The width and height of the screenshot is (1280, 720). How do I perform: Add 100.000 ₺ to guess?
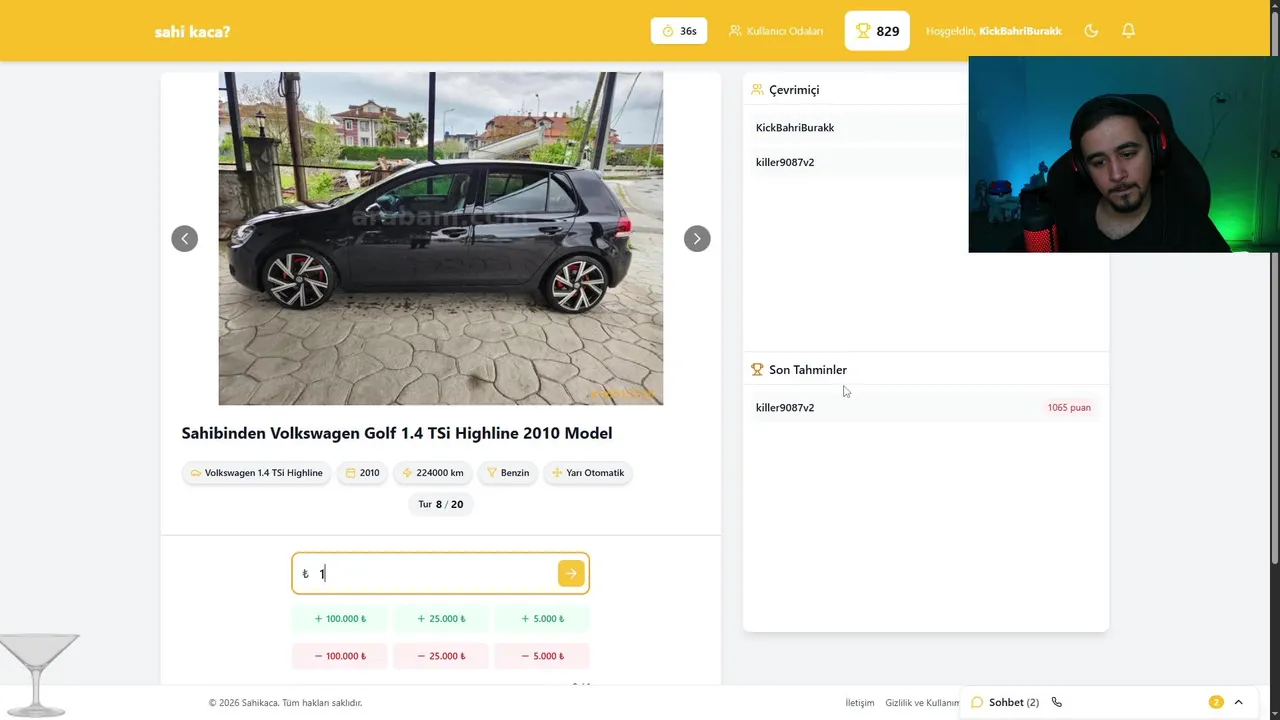340,619
